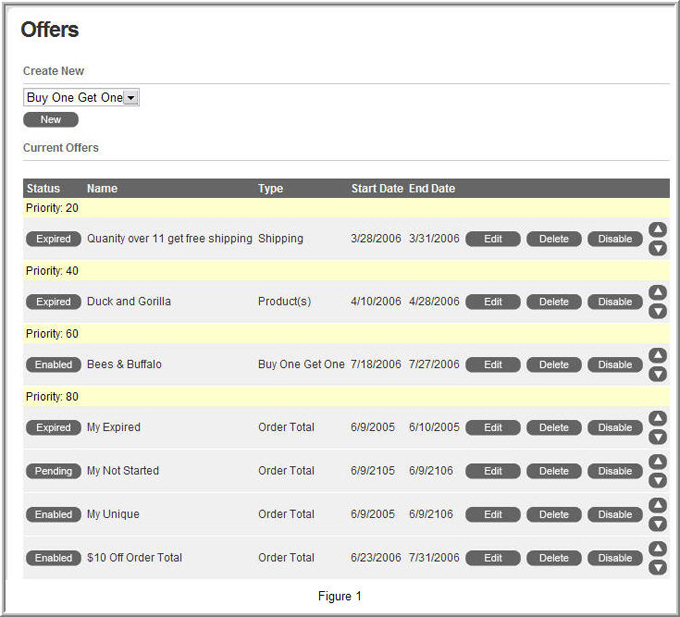Edit the Duck and Gorilla offer
This screenshot has height=617, width=680.
click(493, 302)
